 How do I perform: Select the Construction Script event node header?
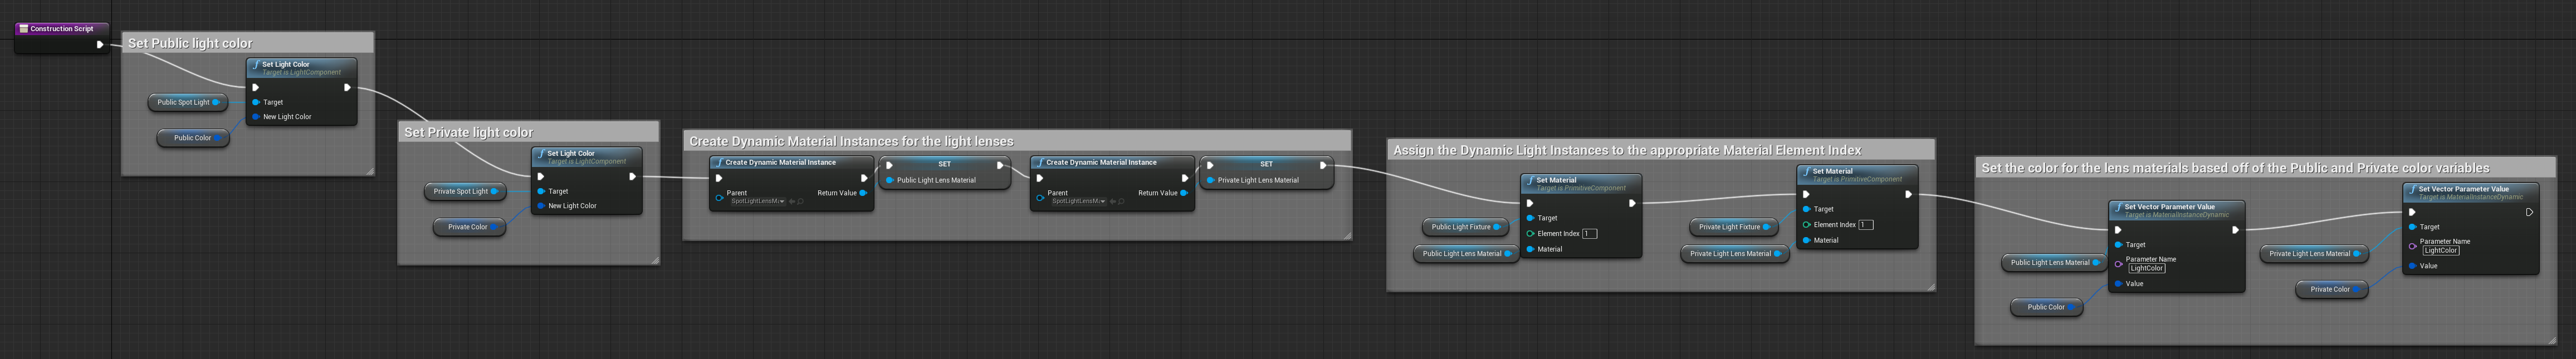(61, 29)
